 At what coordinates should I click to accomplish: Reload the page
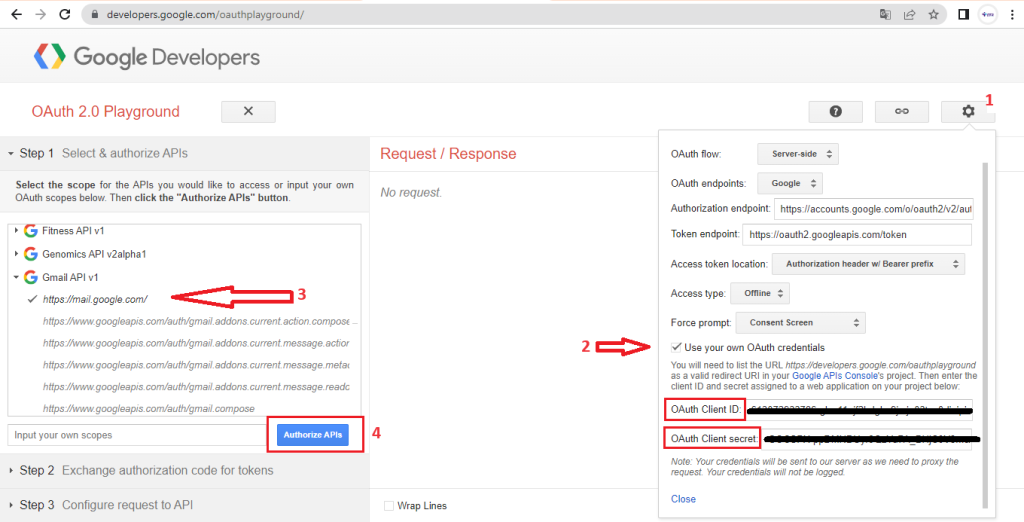coord(65,14)
